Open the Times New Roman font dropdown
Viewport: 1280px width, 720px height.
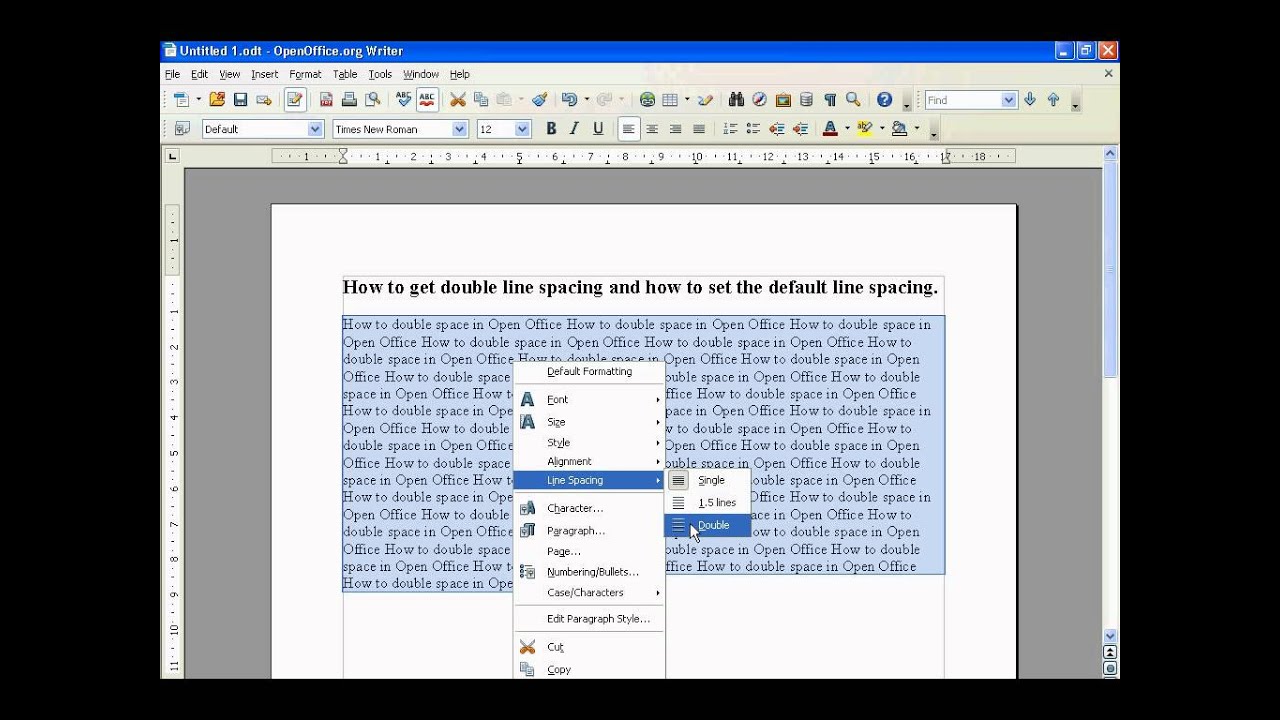pyautogui.click(x=459, y=129)
